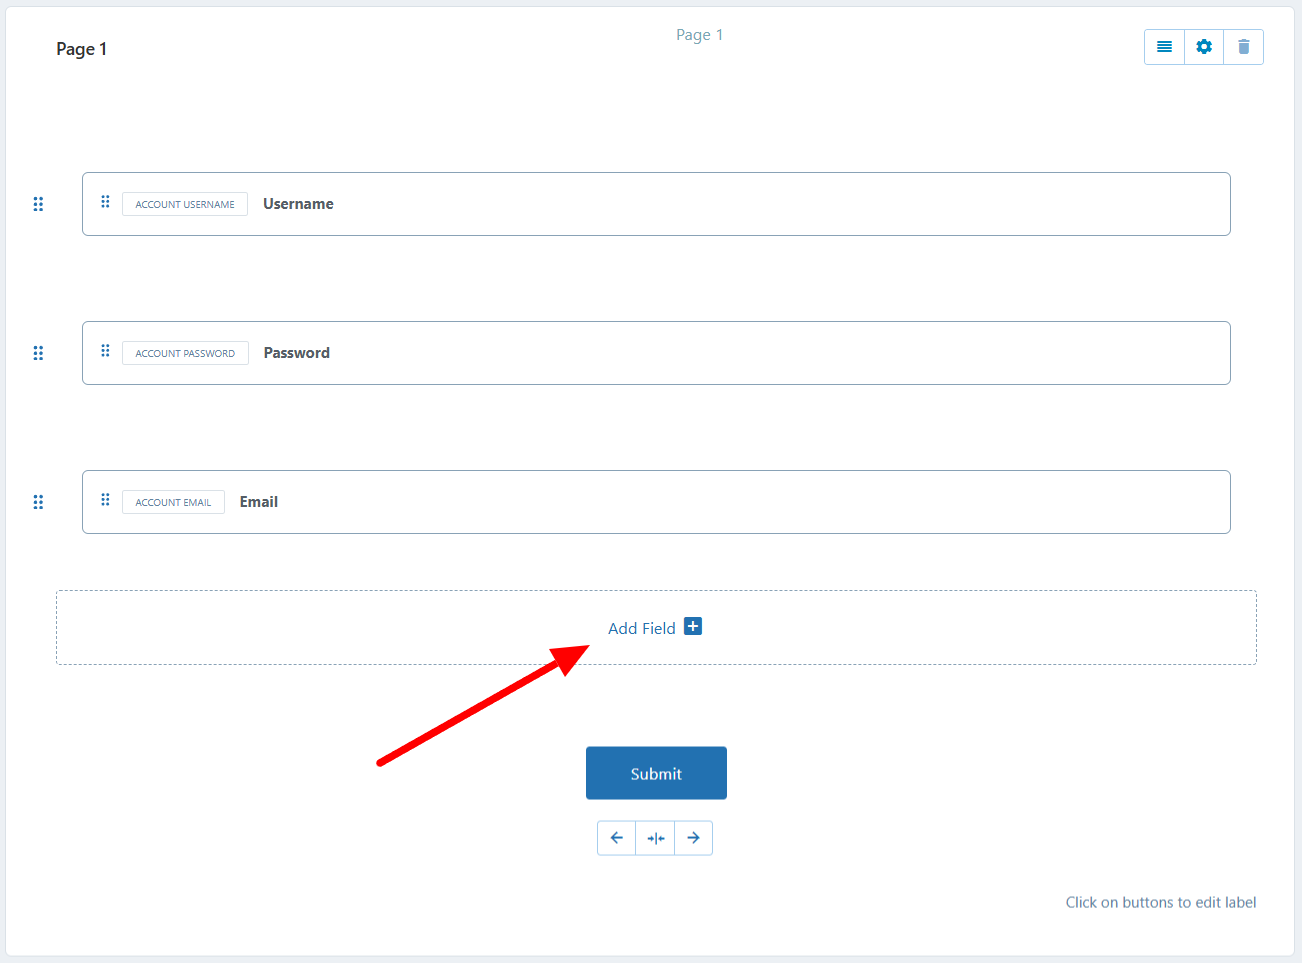This screenshot has height=963, width=1302.
Task: Click the Submit button
Action: click(656, 773)
